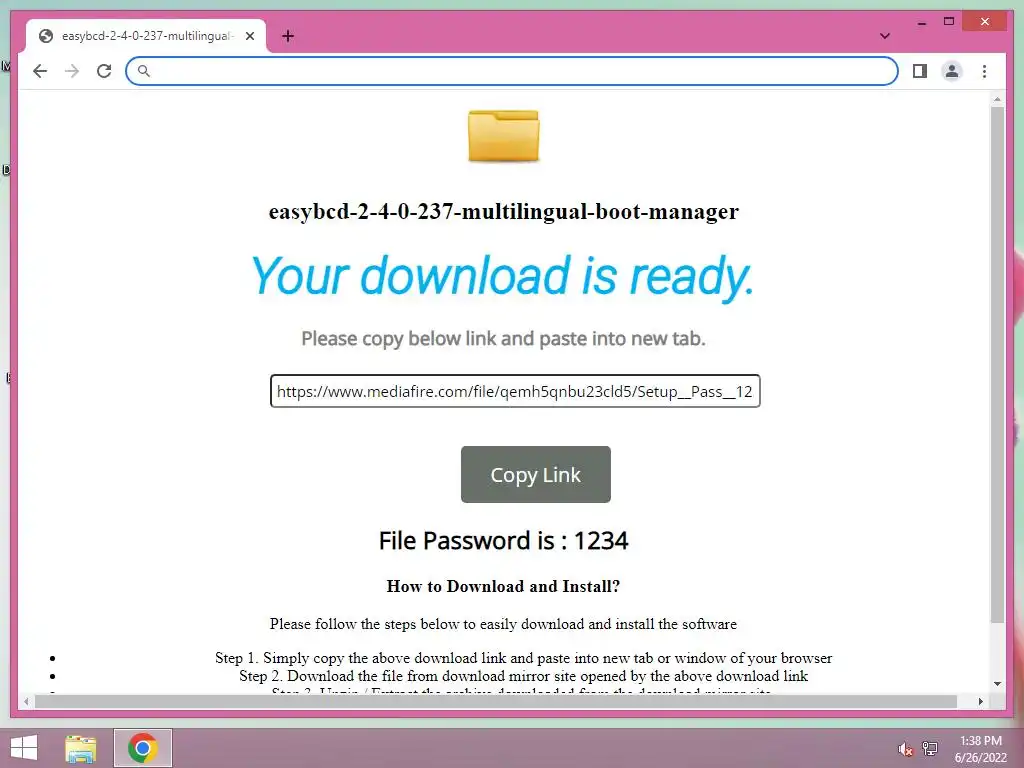Click the 'Step 1. Simply copy' instruction line
This screenshot has height=768, width=1024.
(x=523, y=658)
